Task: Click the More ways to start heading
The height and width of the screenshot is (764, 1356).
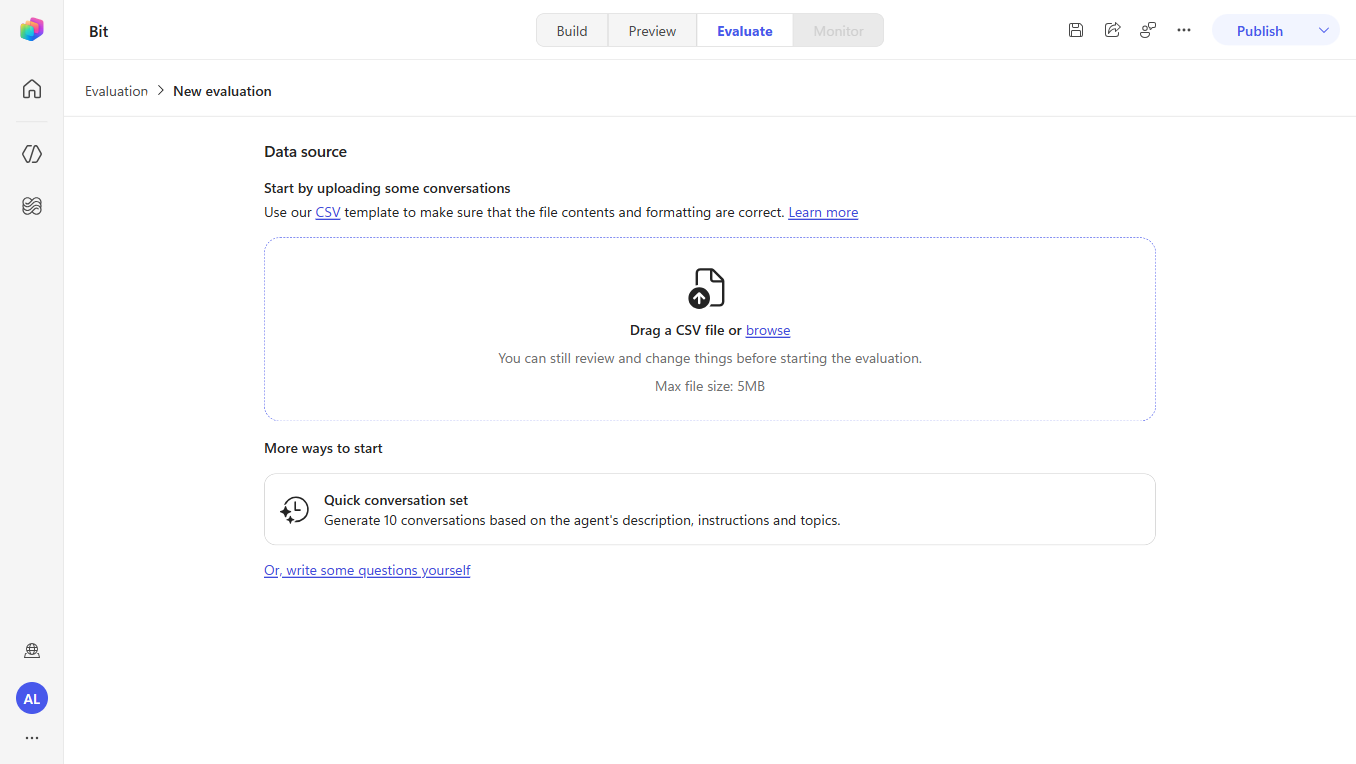Action: click(x=323, y=448)
